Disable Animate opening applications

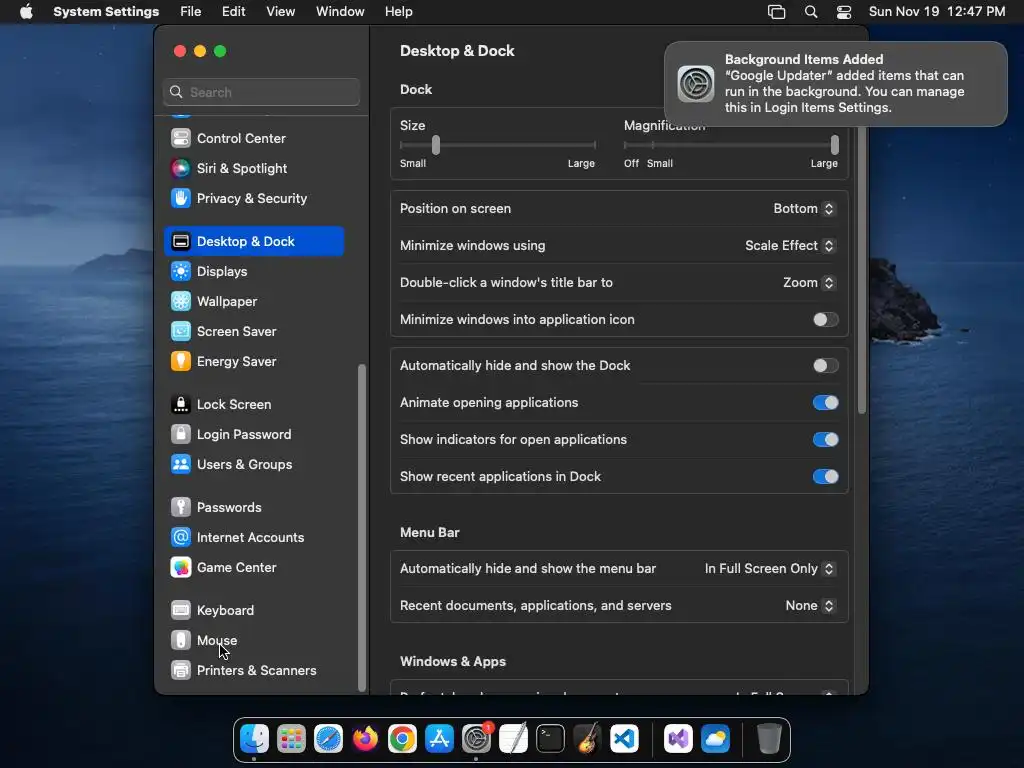tap(825, 402)
